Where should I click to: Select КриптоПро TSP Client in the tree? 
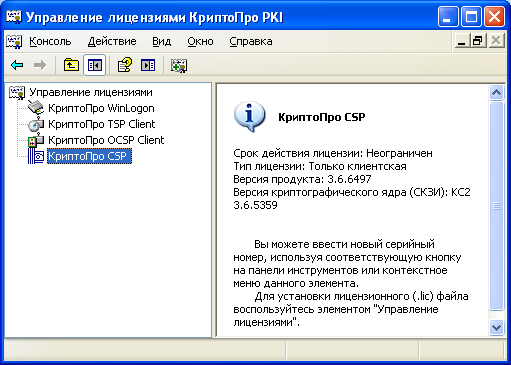102,124
